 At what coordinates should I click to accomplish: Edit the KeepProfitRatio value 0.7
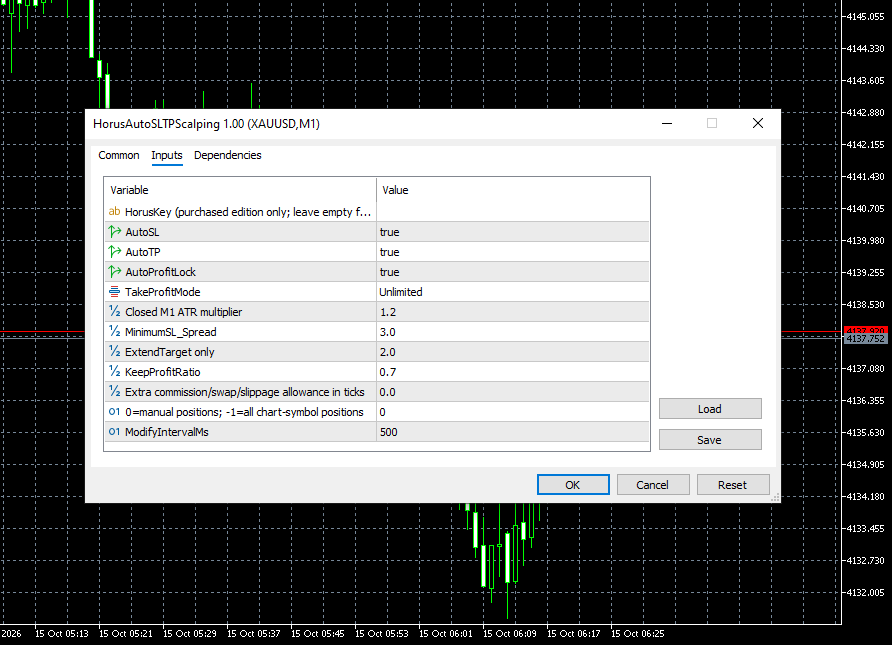pyautogui.click(x=513, y=372)
